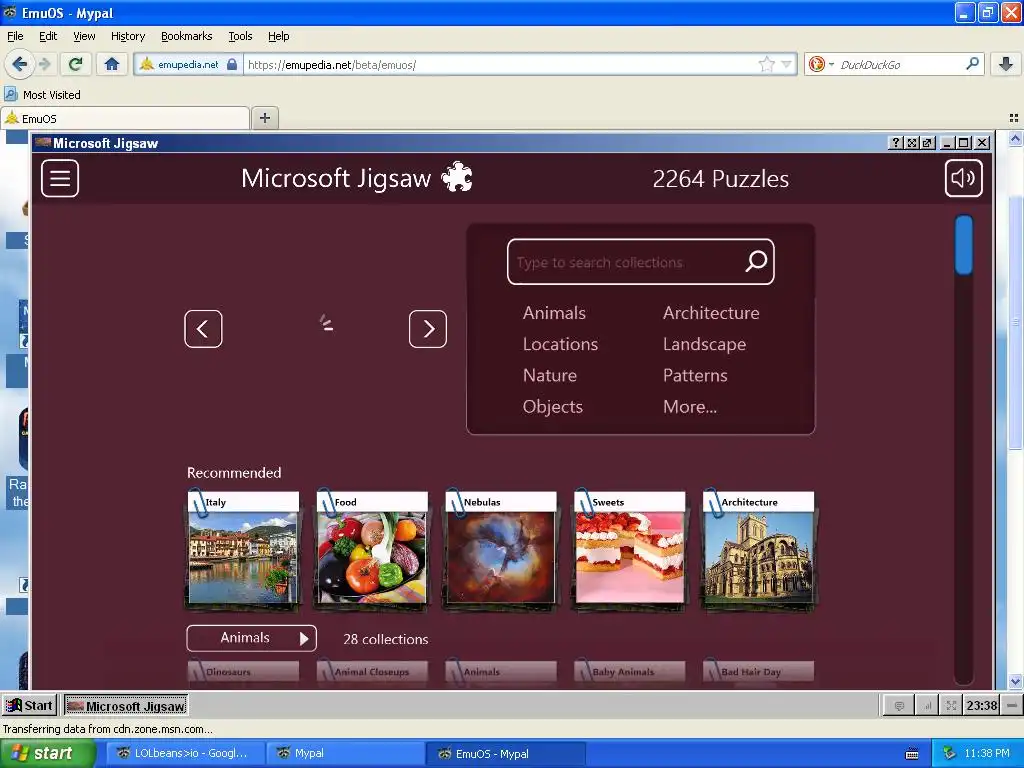Focus the browser address bar

pos(500,64)
